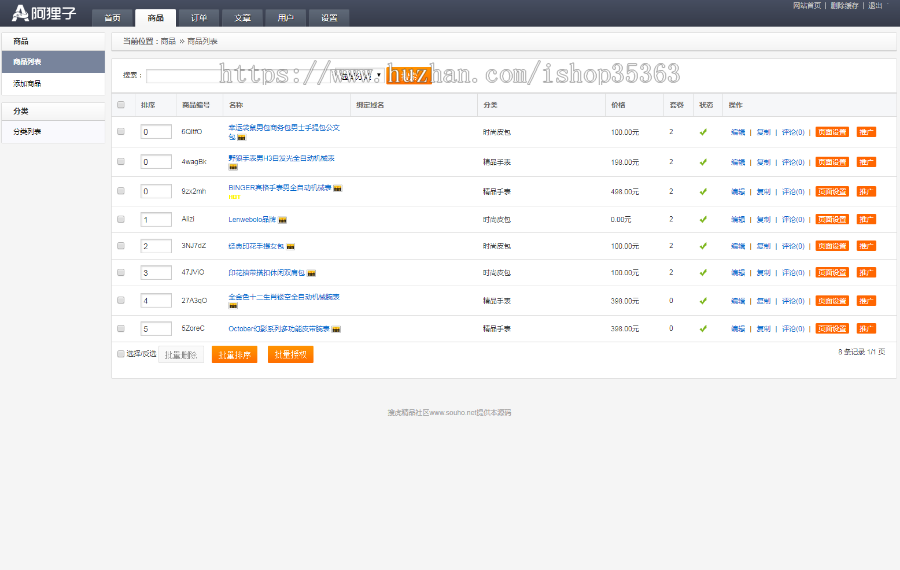Click image icon beside Lenwebolo product name
900x570 pixels.
click(x=283, y=219)
